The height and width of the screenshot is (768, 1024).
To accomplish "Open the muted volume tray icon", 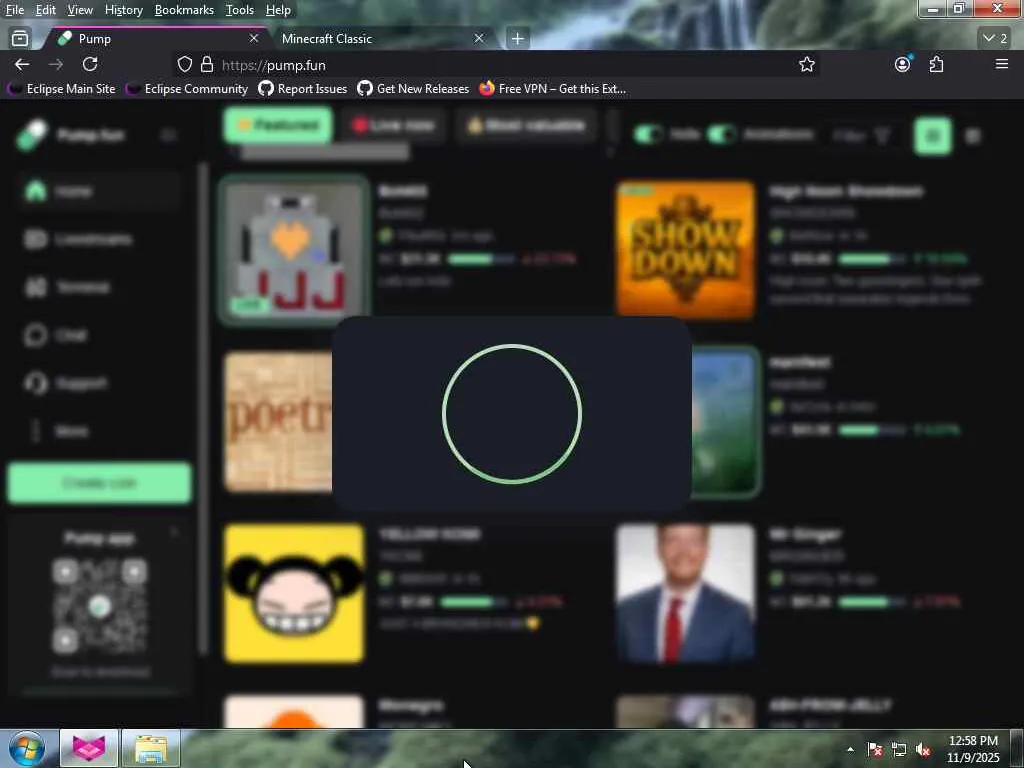I will [x=923, y=749].
